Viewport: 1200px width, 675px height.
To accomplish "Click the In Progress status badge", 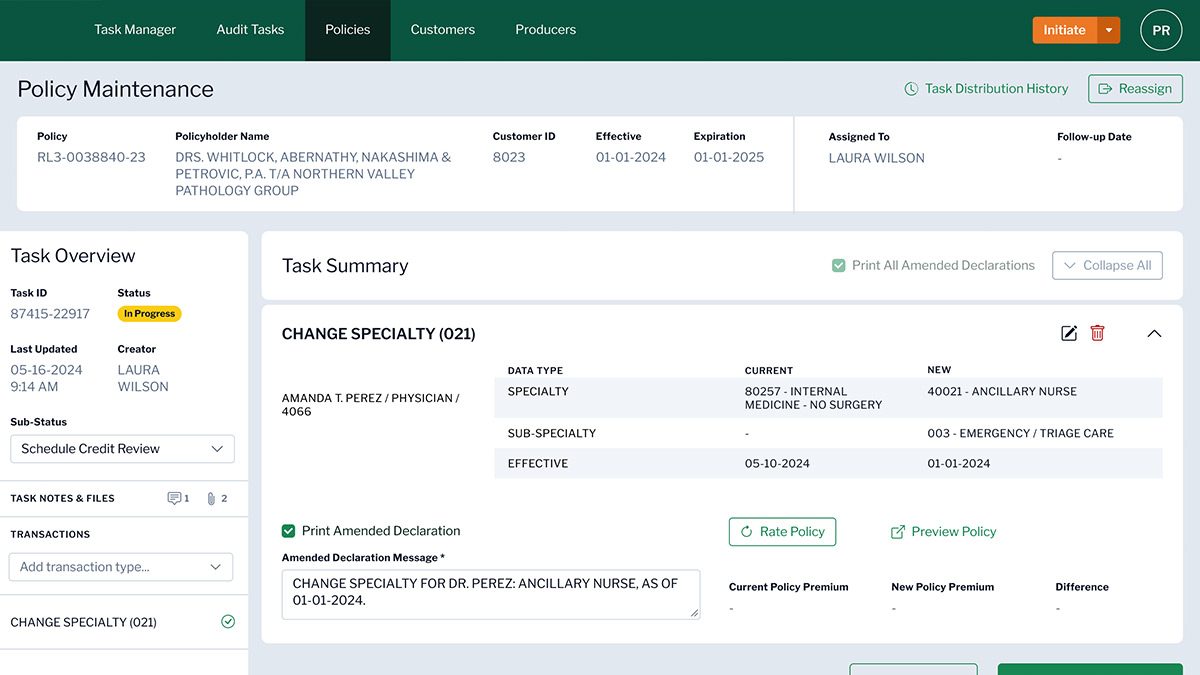I will [x=150, y=314].
